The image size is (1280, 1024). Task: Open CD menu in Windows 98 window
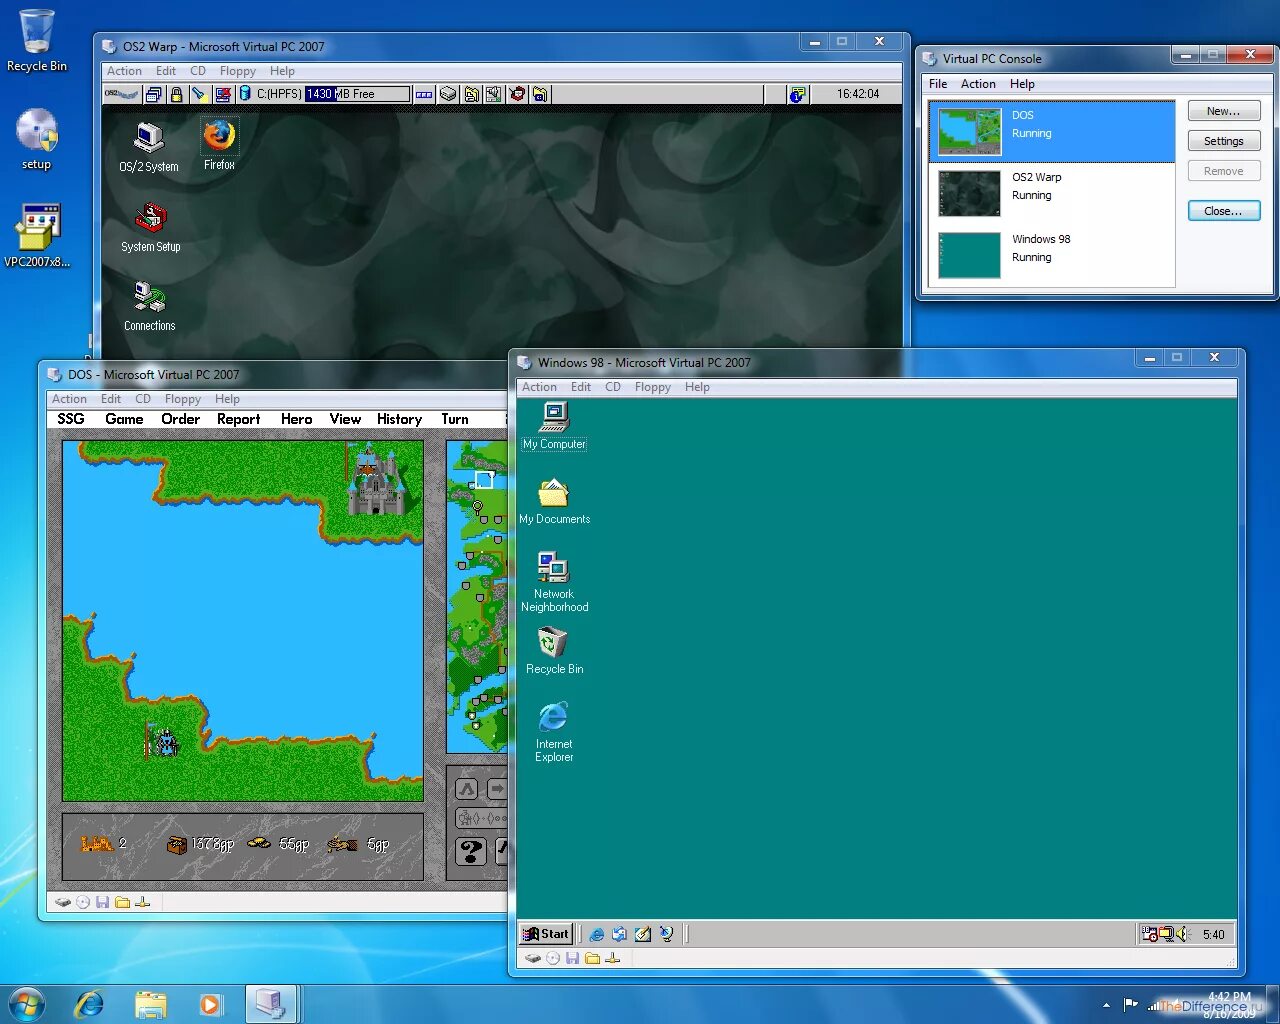tap(613, 387)
